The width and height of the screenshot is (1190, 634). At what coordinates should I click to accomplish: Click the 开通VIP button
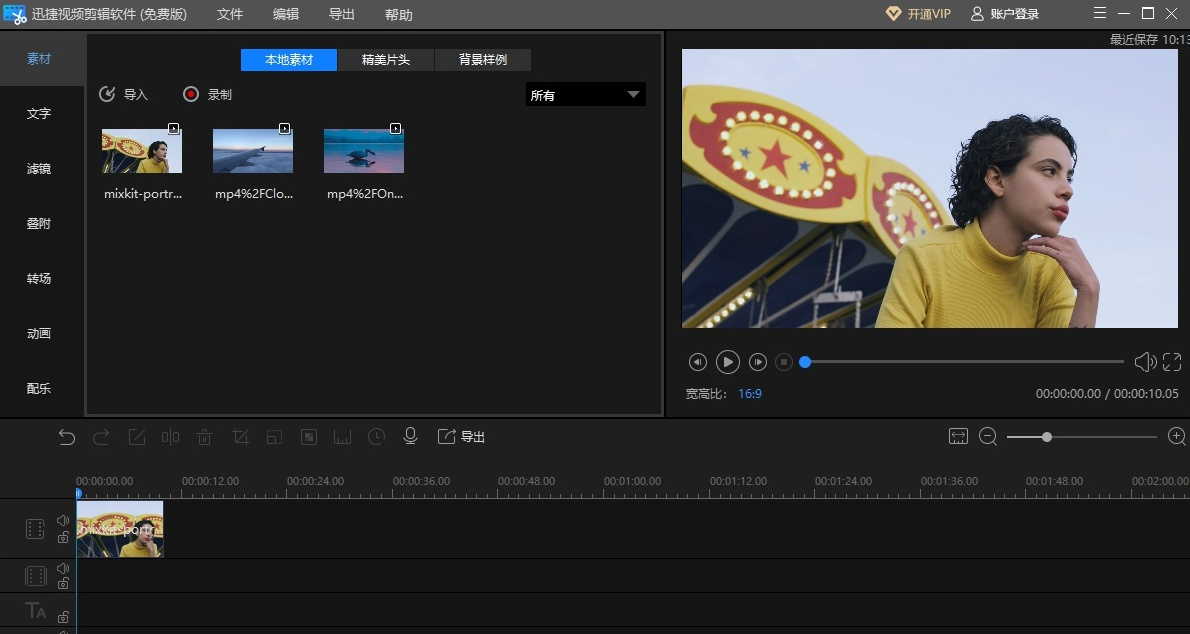918,14
